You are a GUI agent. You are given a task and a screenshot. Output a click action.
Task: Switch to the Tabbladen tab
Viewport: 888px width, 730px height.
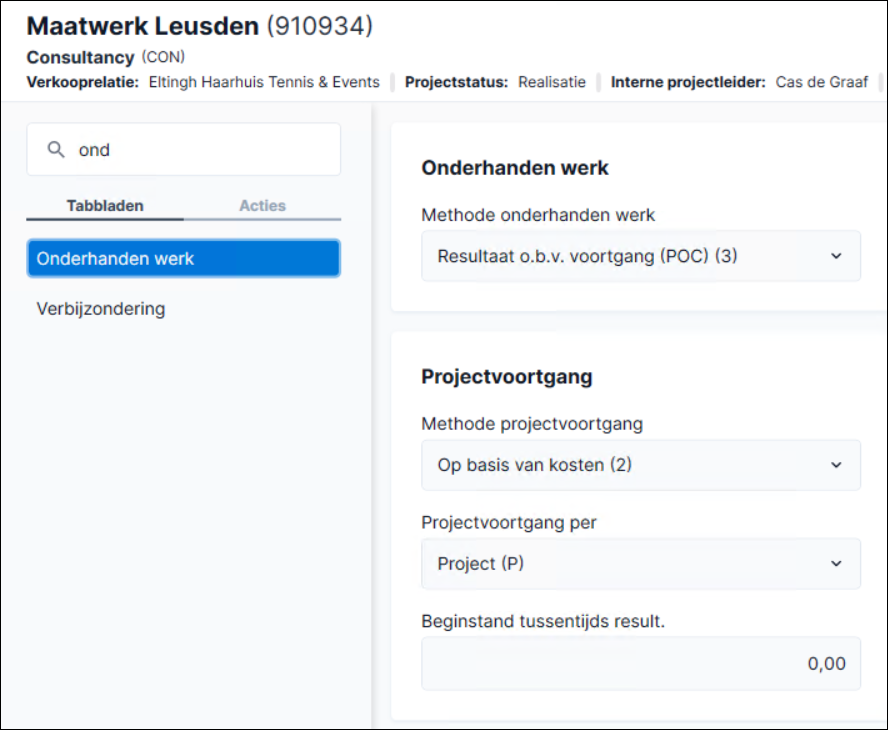point(105,206)
